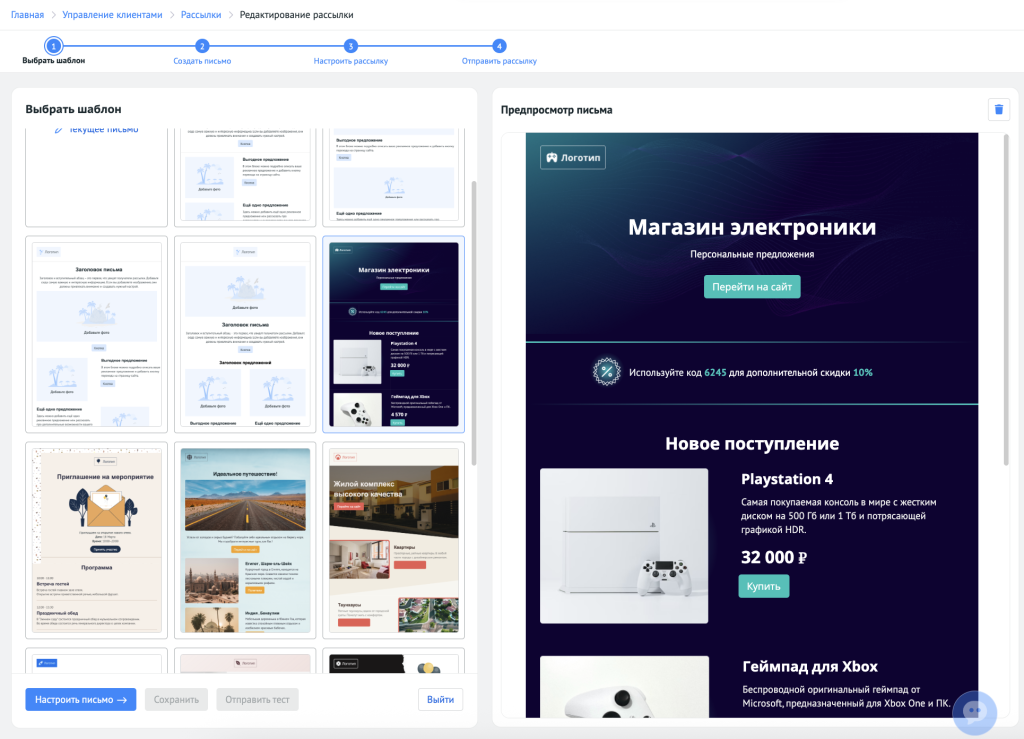
Task: Select step circle 2 'Создать письмо'
Action: (202, 45)
